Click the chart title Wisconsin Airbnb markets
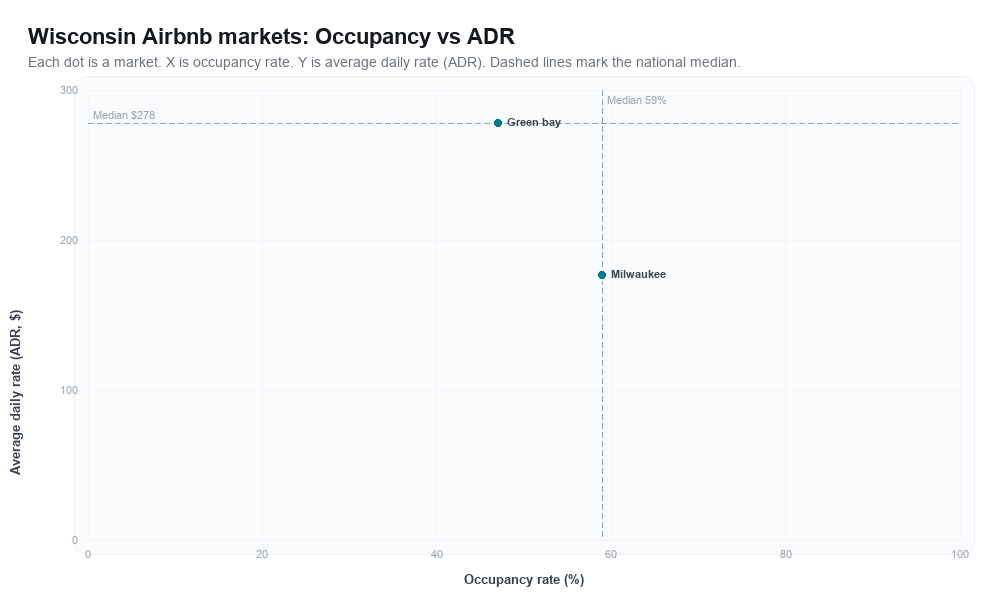1000x600 pixels. click(271, 36)
